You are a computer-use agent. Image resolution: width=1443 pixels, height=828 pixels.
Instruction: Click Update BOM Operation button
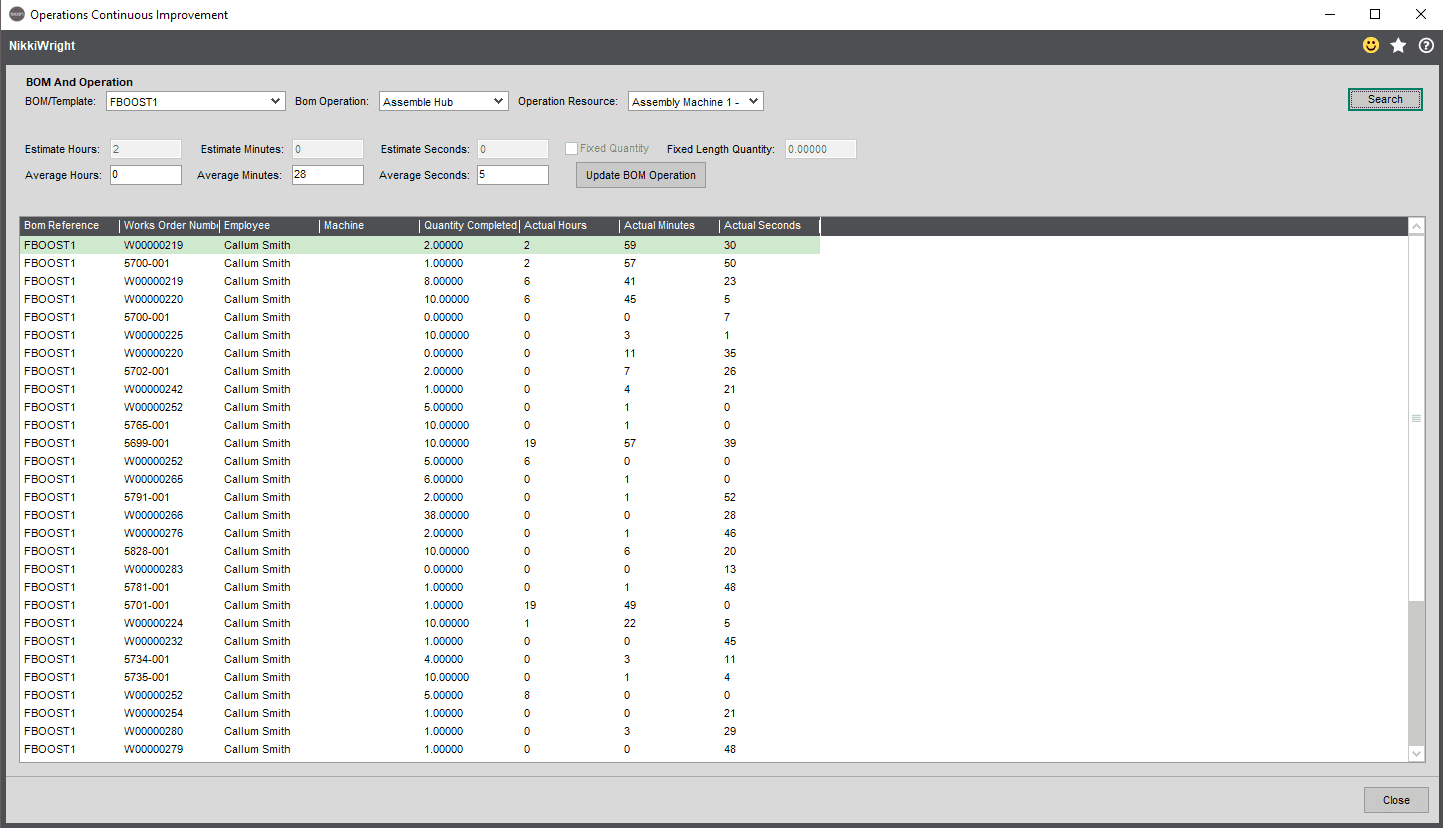point(641,175)
